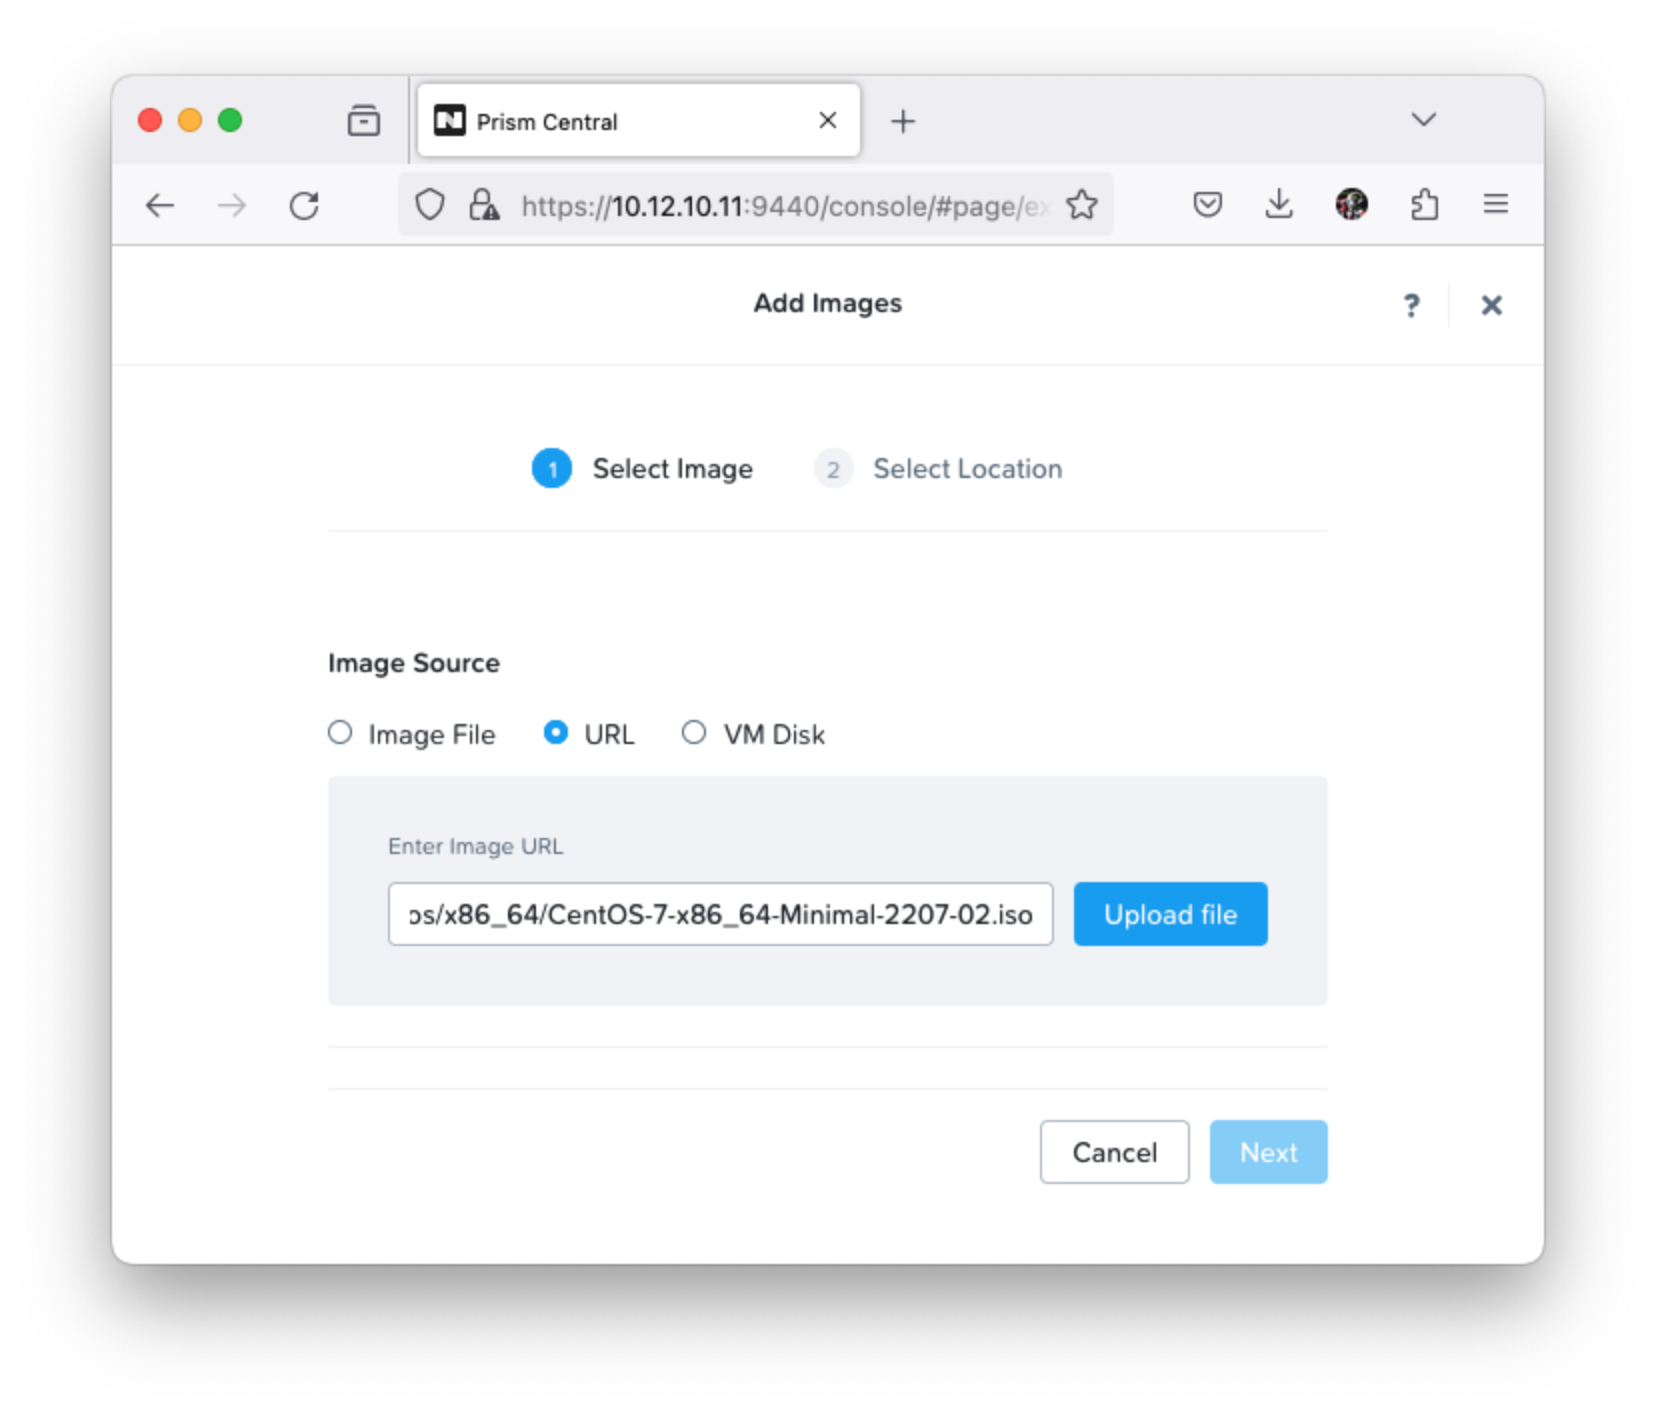Click the browser forward arrow
The image size is (1656, 1412).
pos(232,206)
